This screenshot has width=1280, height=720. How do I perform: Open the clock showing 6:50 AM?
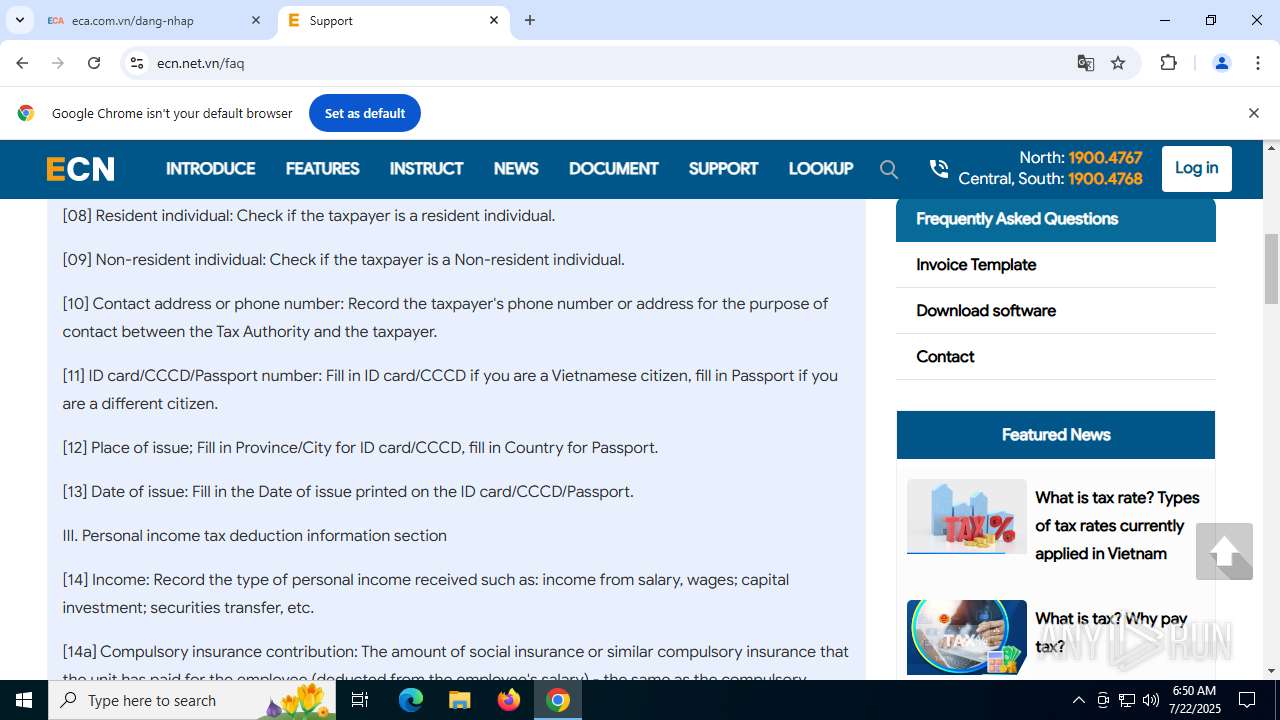(1194, 700)
